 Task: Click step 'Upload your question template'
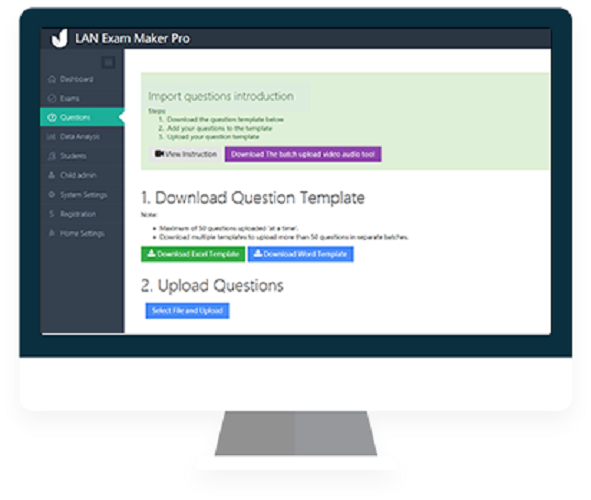pos(213,137)
